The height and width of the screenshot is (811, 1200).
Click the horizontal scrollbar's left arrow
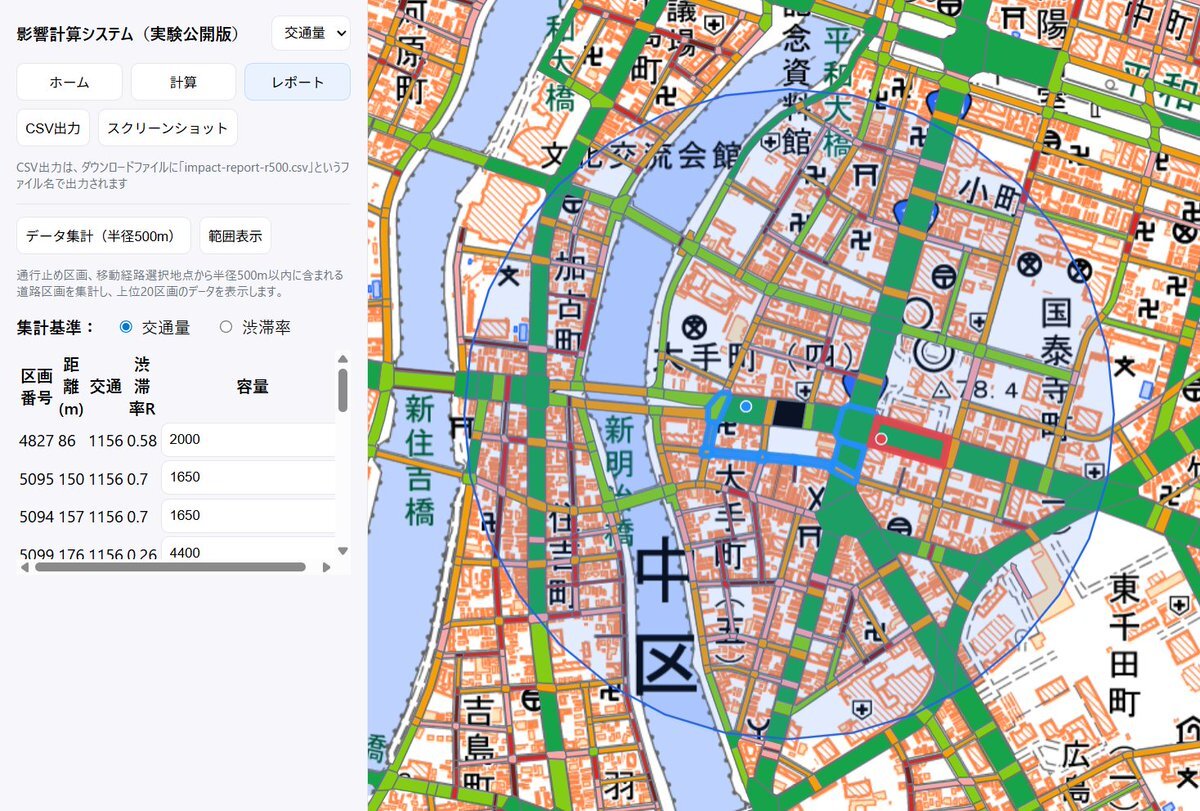pos(24,567)
